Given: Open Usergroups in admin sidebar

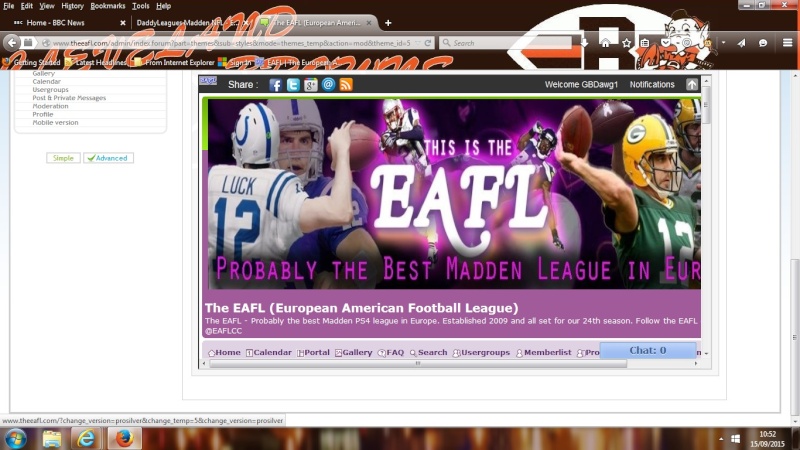Looking at the screenshot, I should [x=50, y=90].
